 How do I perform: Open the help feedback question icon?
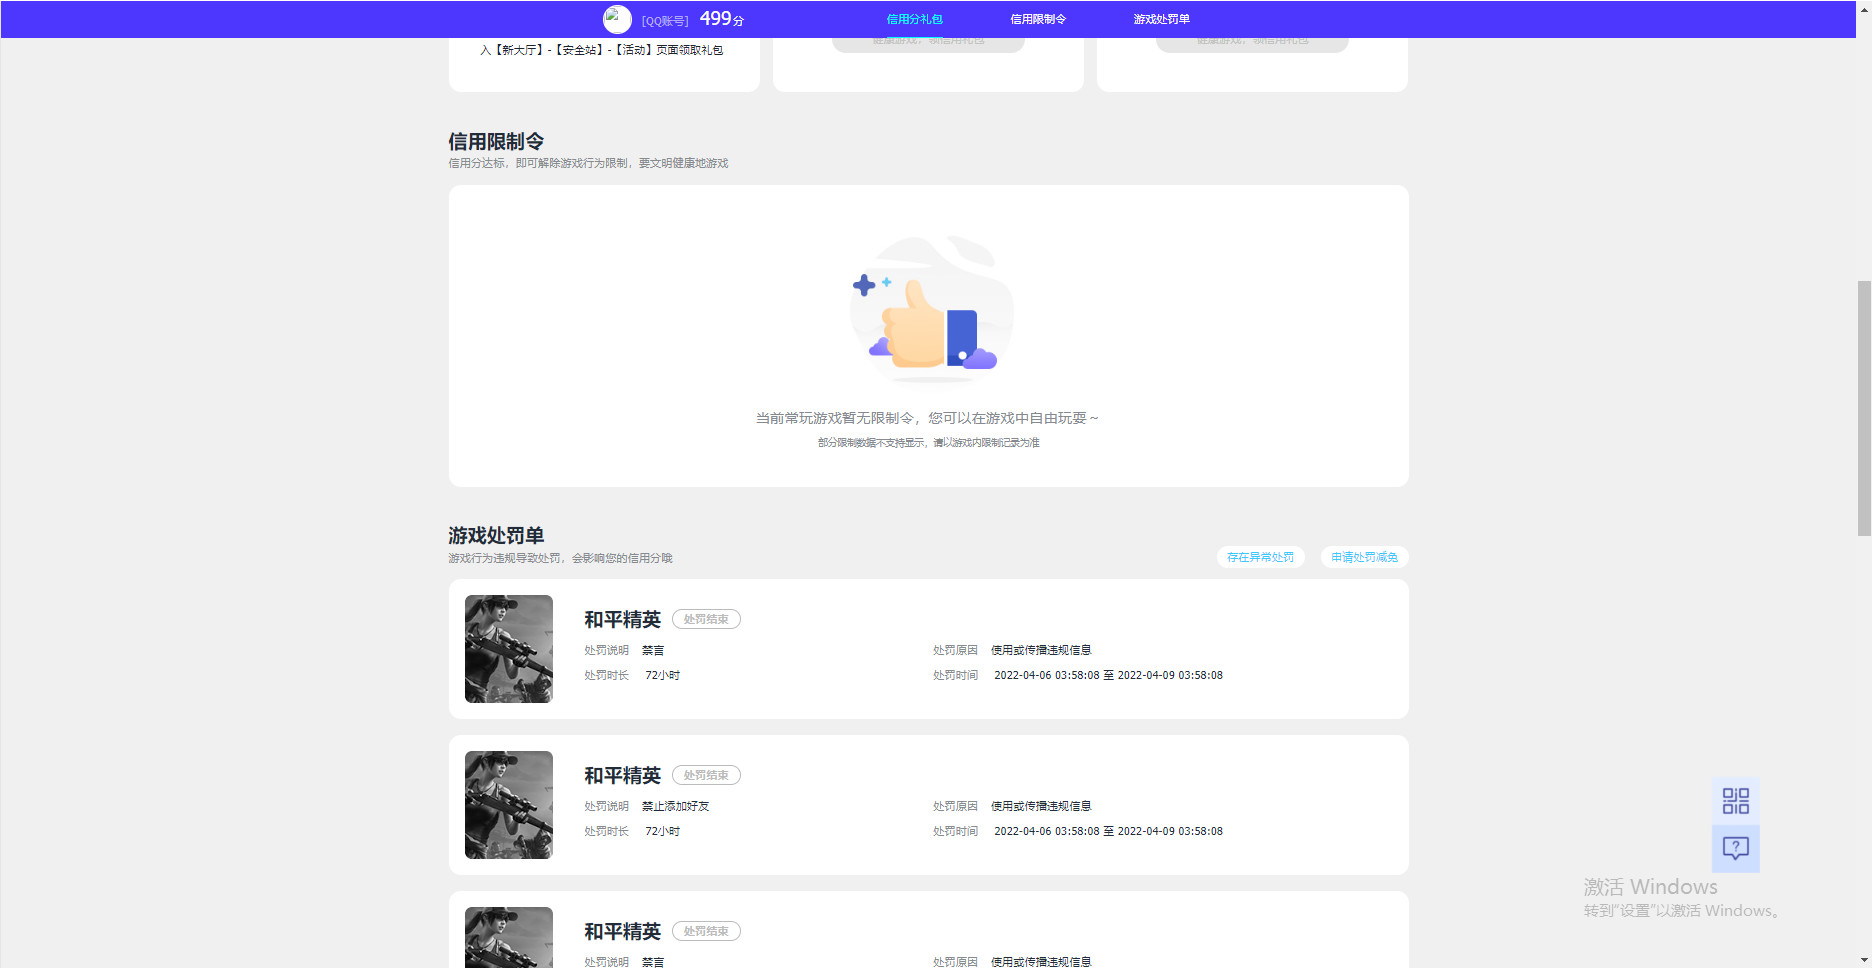click(x=1736, y=849)
